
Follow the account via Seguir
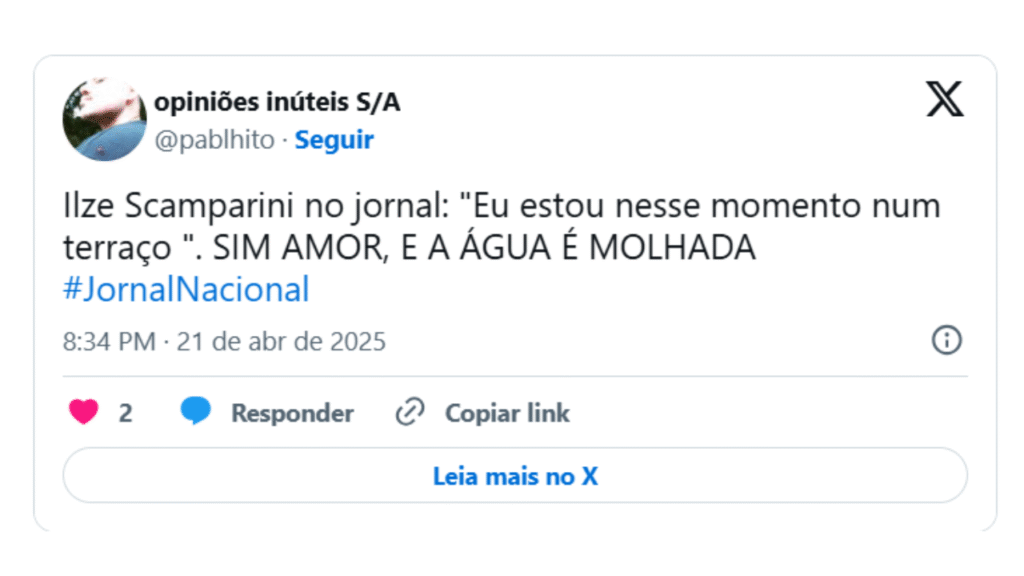click(334, 140)
